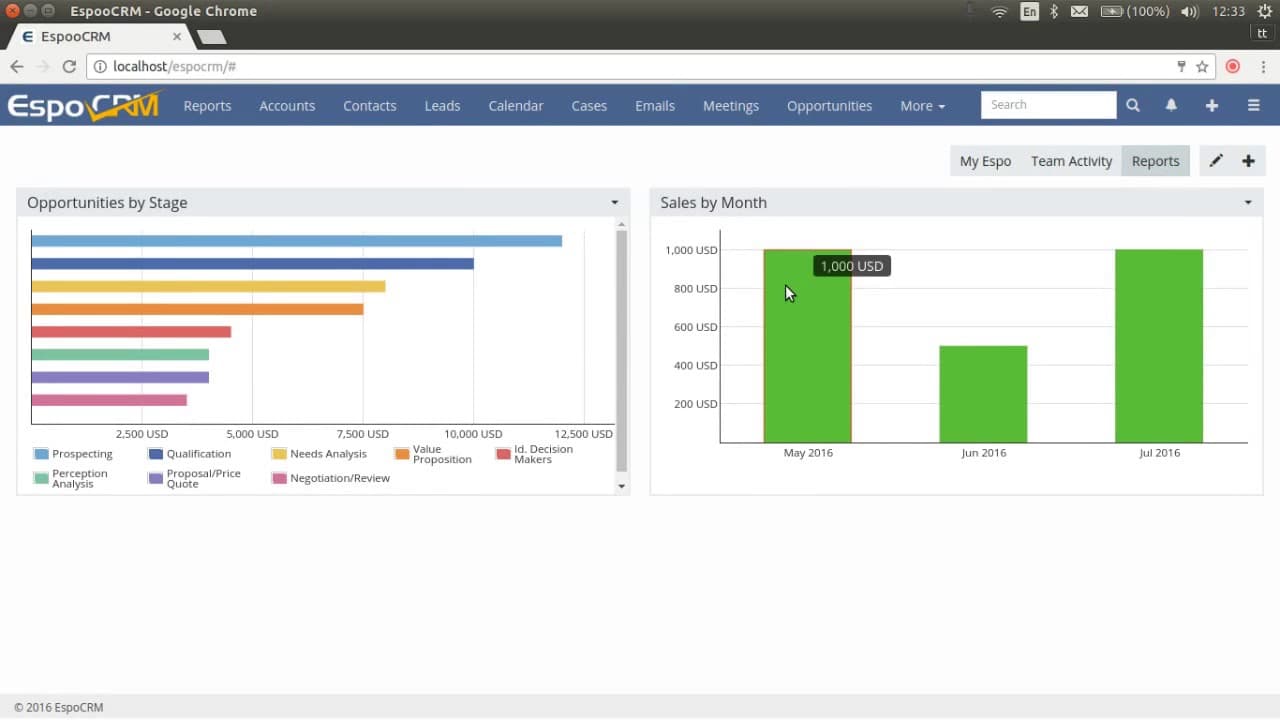The image size is (1280, 720).
Task: Click the pencil edit dashboard icon
Action: pyautogui.click(x=1216, y=160)
